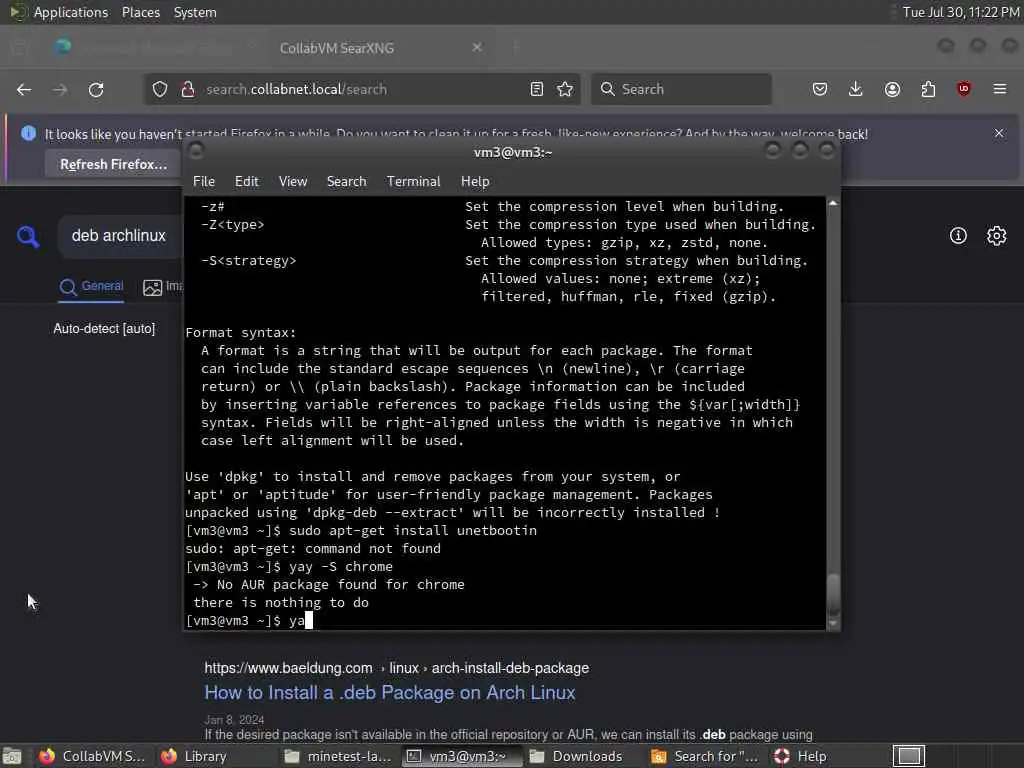Open terminal View menu
1024x768 pixels.
(293, 182)
